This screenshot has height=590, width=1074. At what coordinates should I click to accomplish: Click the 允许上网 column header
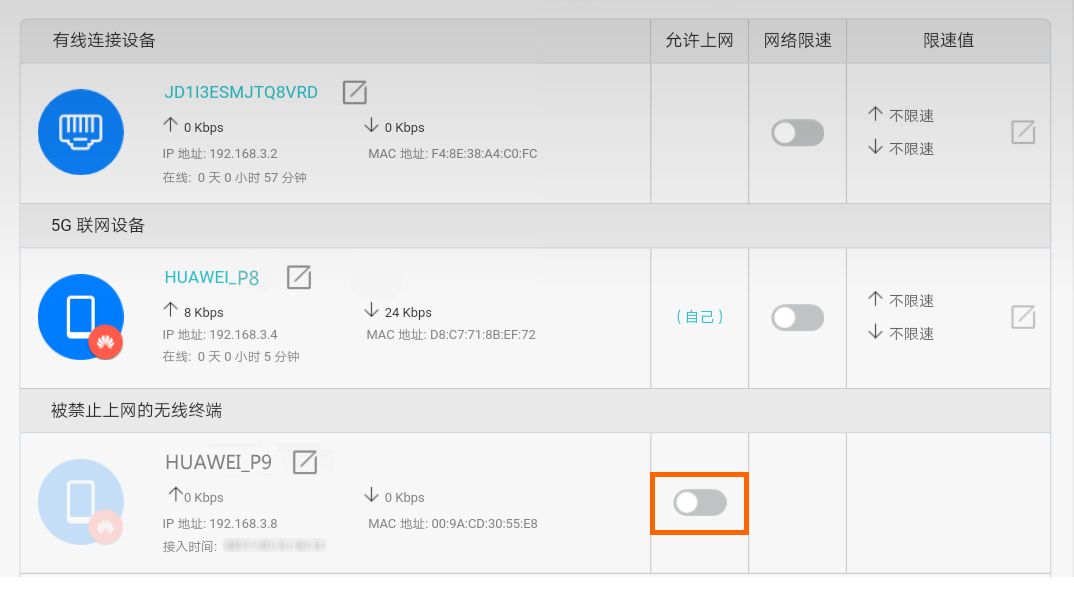point(699,40)
